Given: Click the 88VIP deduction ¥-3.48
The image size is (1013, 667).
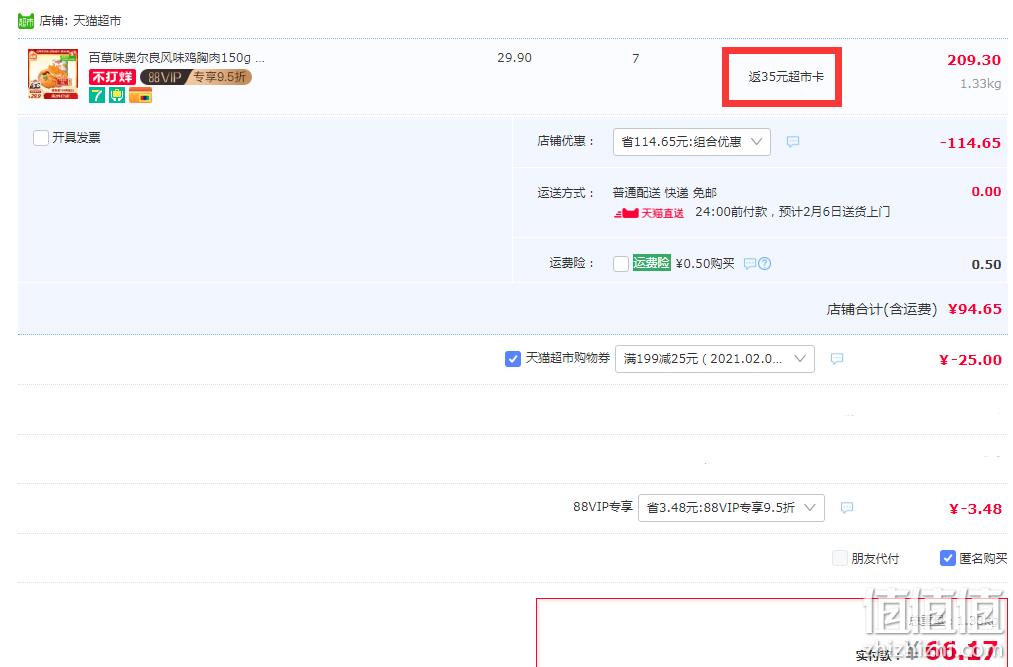Looking at the screenshot, I should click(976, 509).
